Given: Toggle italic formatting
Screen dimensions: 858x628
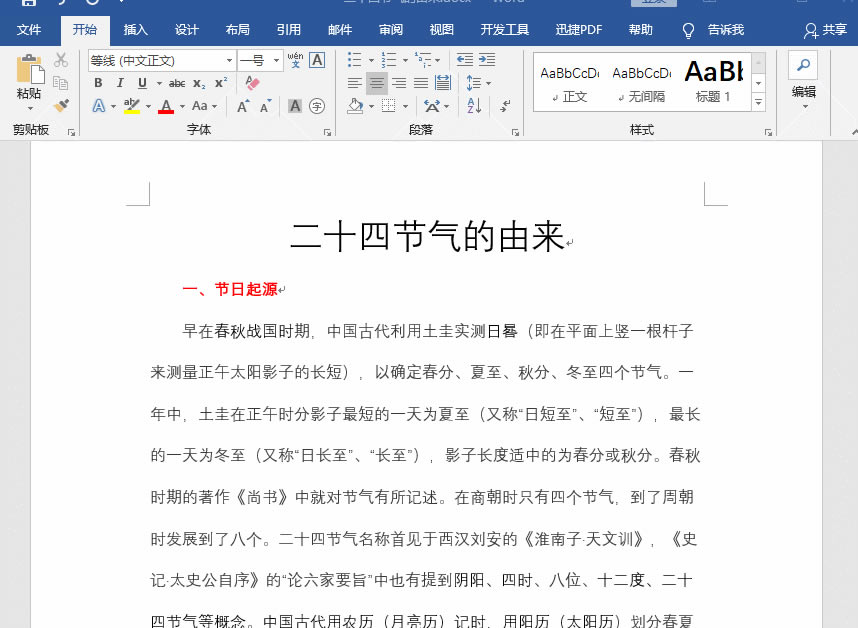Looking at the screenshot, I should [120, 83].
